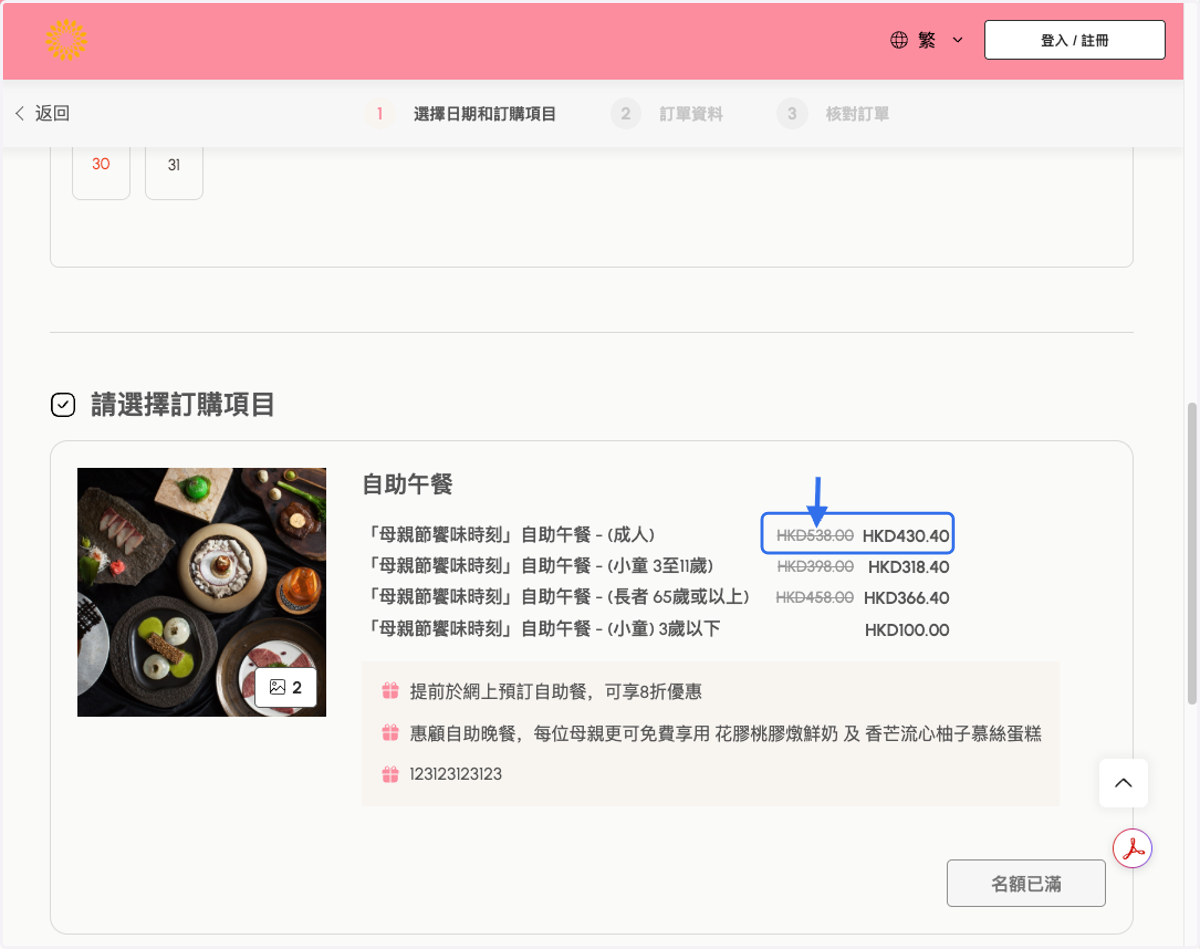Click the strikethrough price HKD458.00
The width and height of the screenshot is (1200, 949).
click(x=815, y=598)
